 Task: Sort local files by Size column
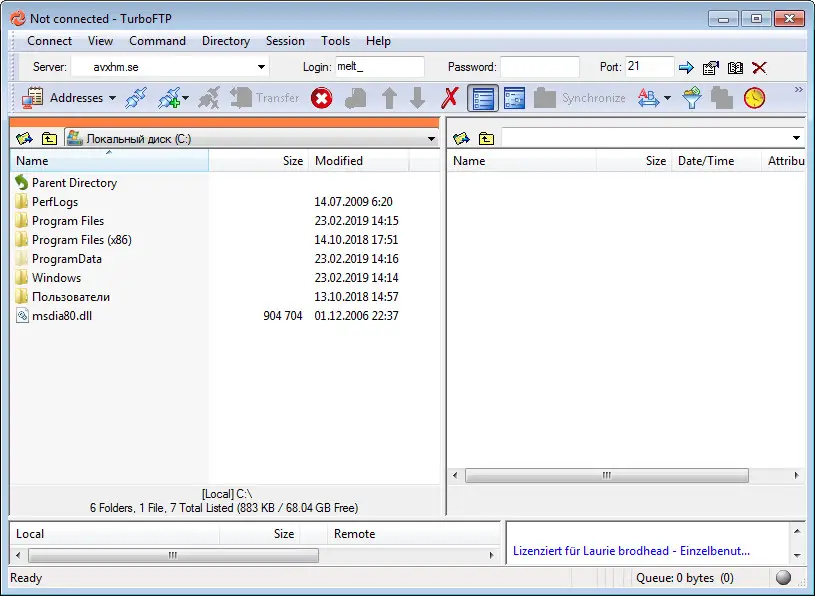coord(258,161)
